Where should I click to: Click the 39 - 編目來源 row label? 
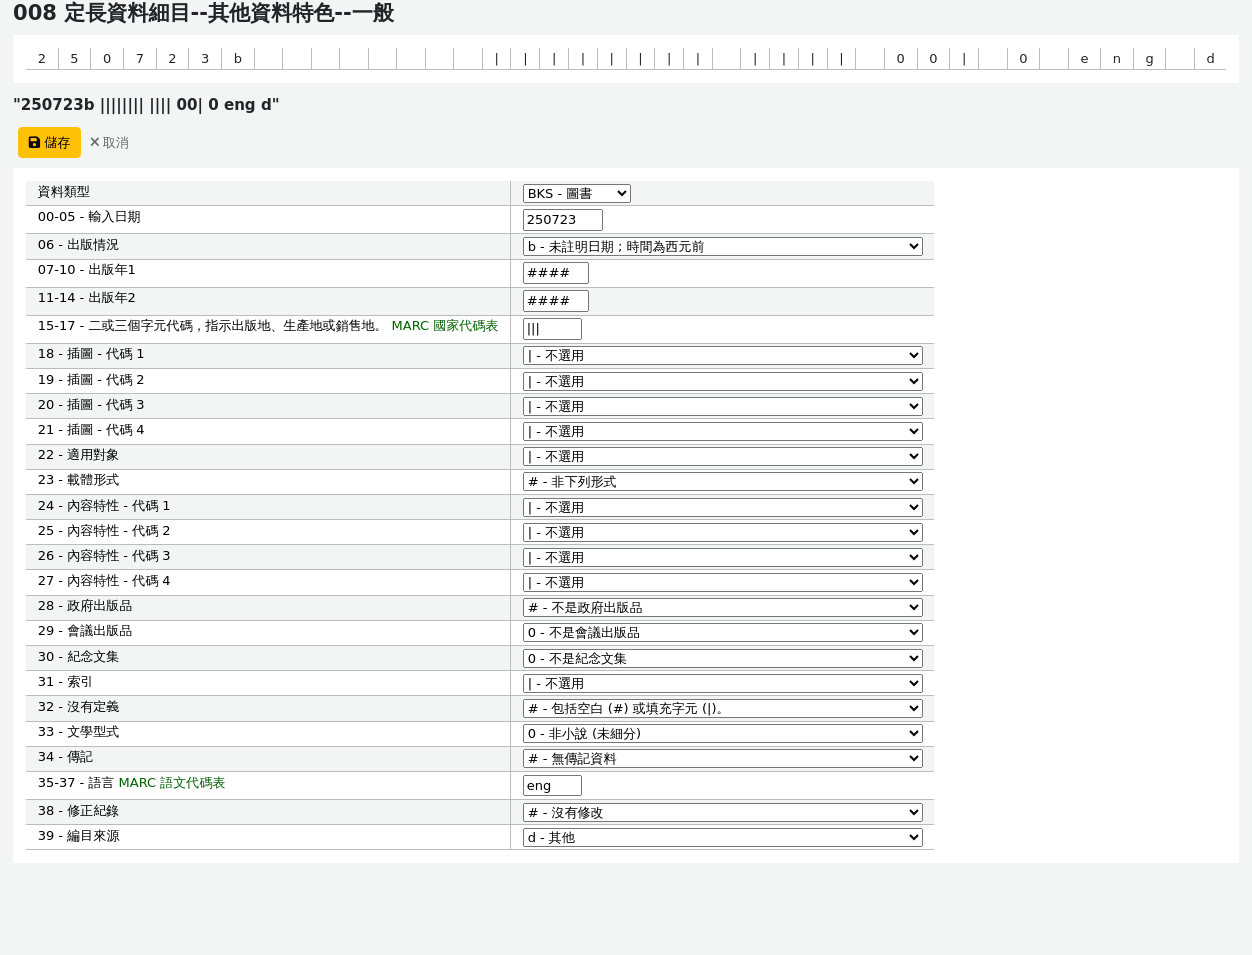(78, 836)
